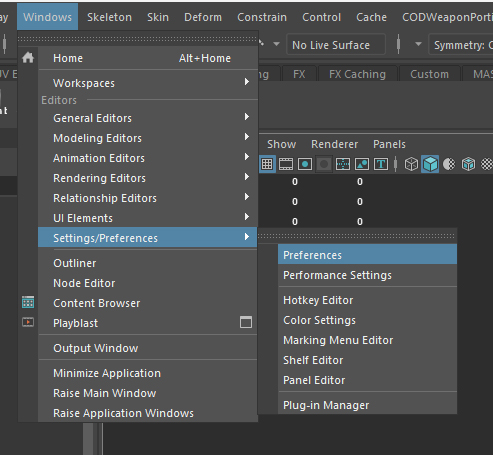Click the use default material icon
Viewport: 493px width, 455px height.
click(x=449, y=164)
